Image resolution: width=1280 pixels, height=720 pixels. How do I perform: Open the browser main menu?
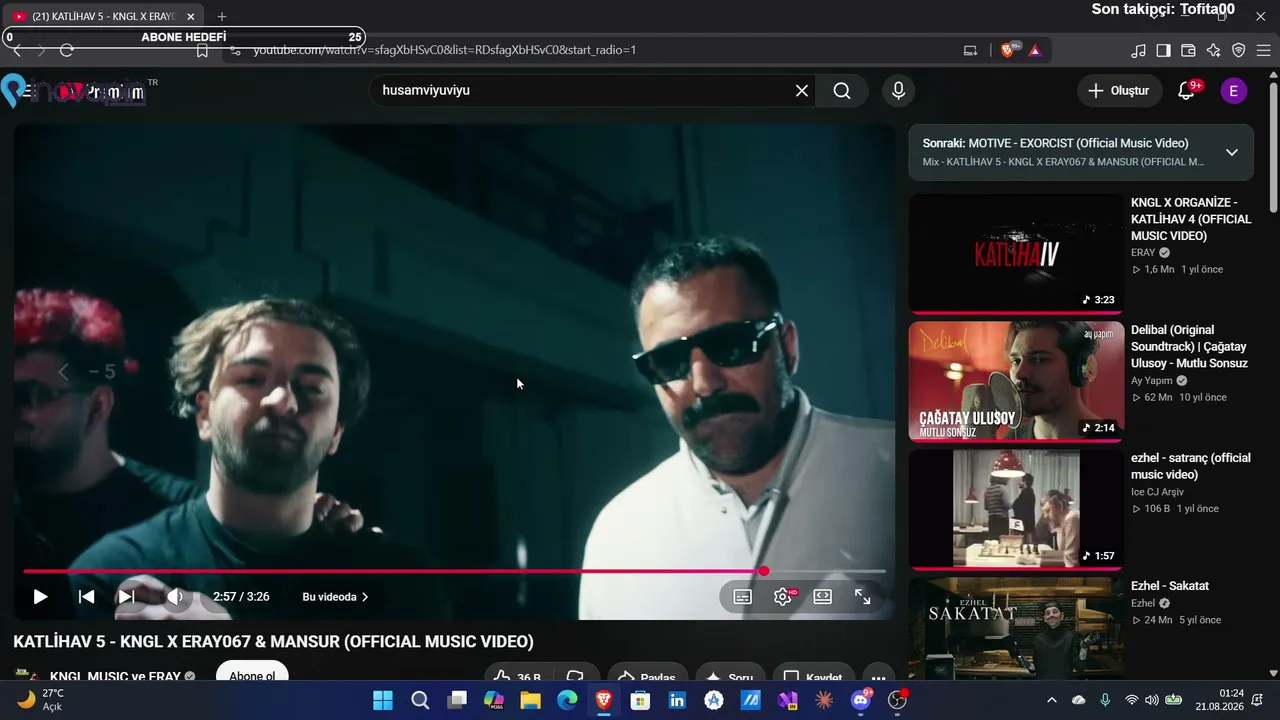tap(1263, 50)
